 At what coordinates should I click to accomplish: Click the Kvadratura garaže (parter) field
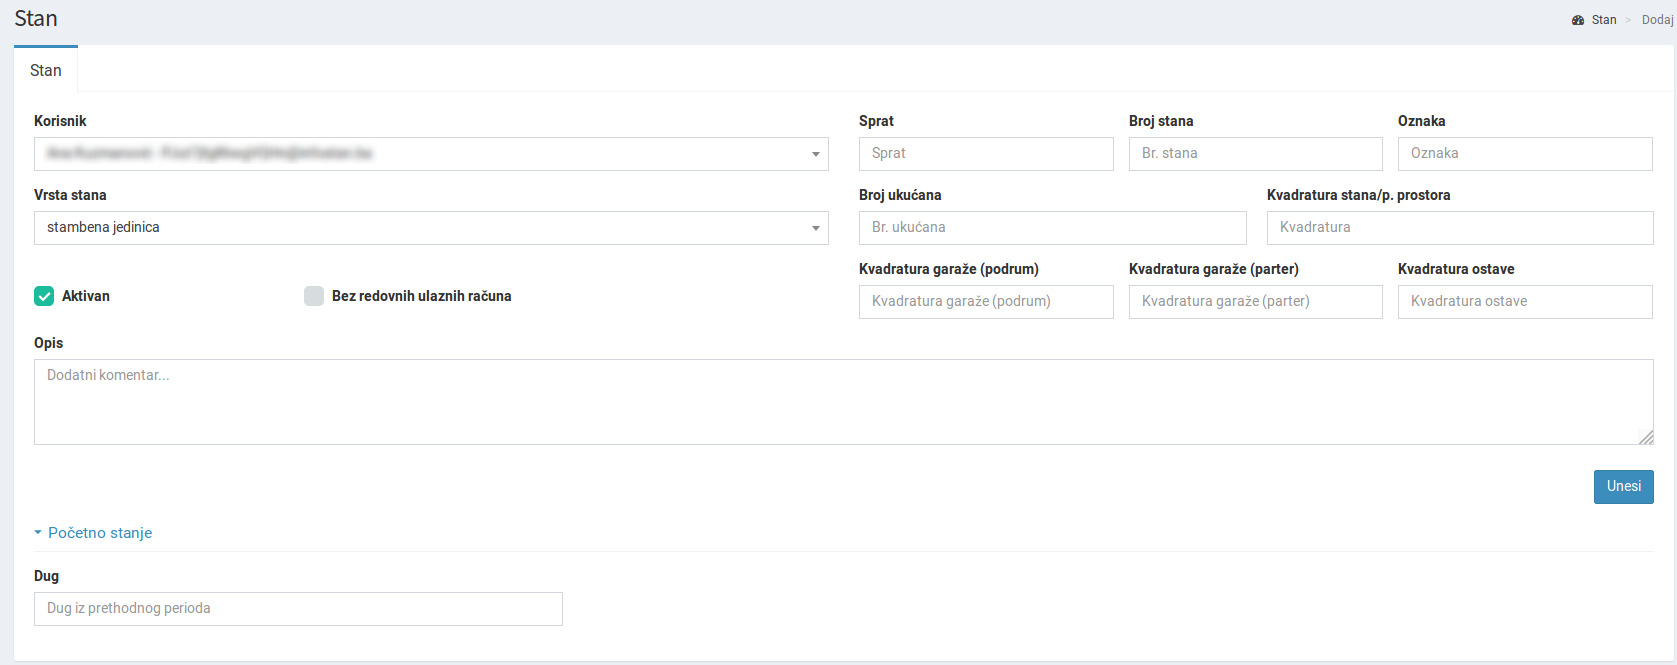click(1255, 302)
